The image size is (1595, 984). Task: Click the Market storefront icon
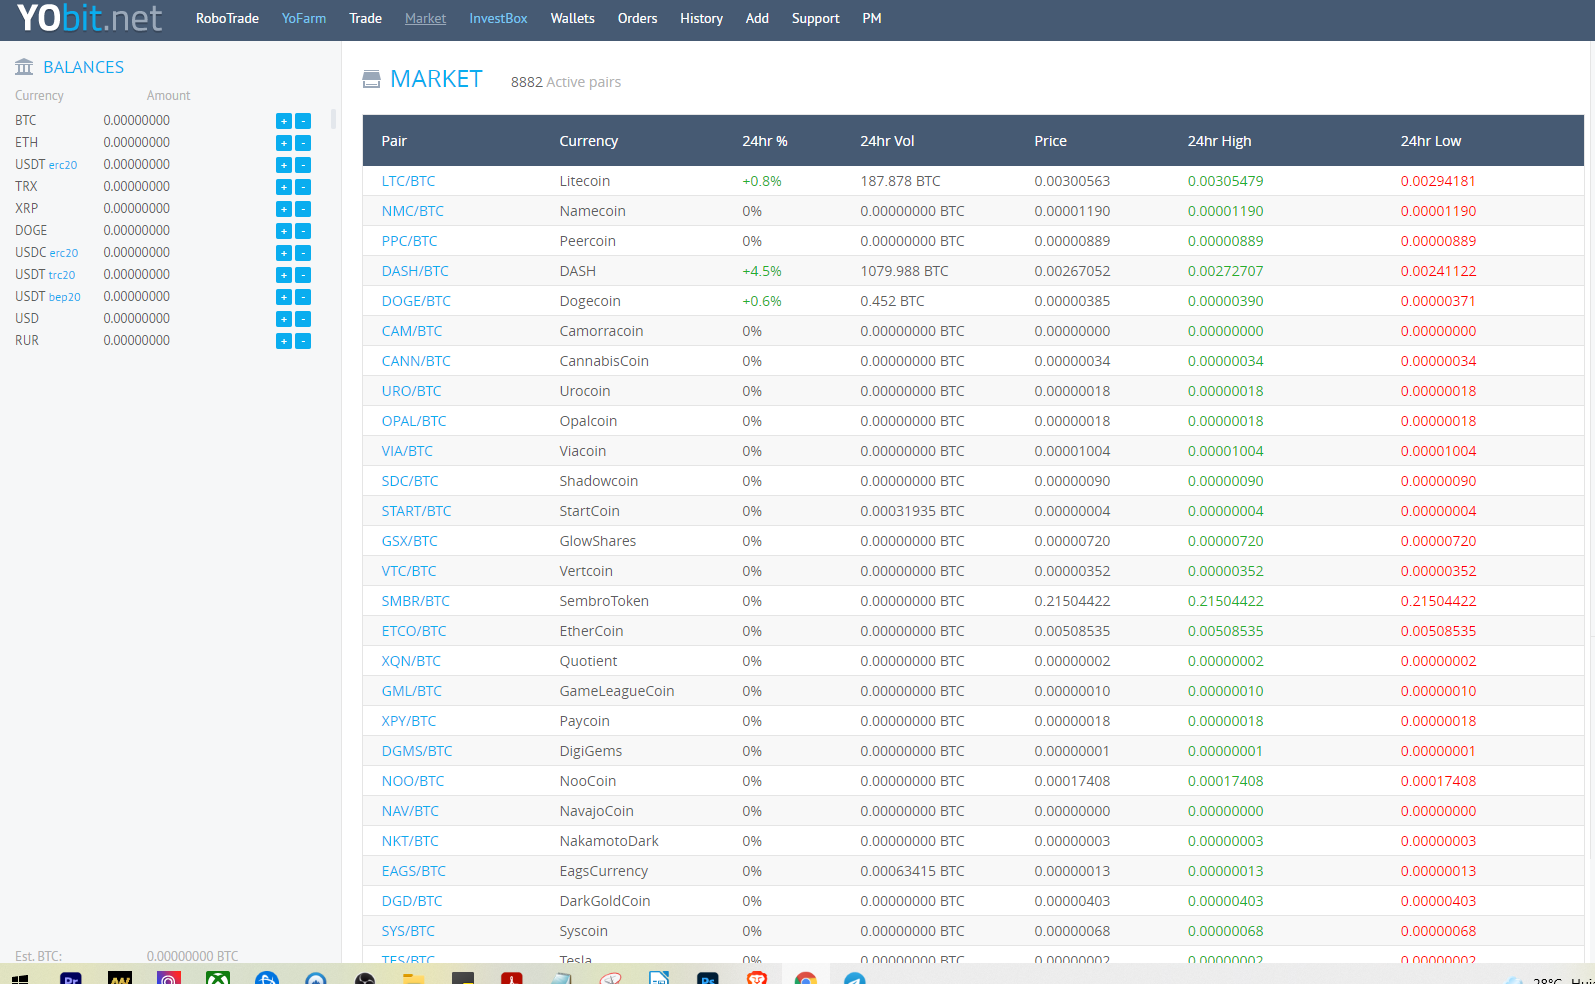[371, 79]
